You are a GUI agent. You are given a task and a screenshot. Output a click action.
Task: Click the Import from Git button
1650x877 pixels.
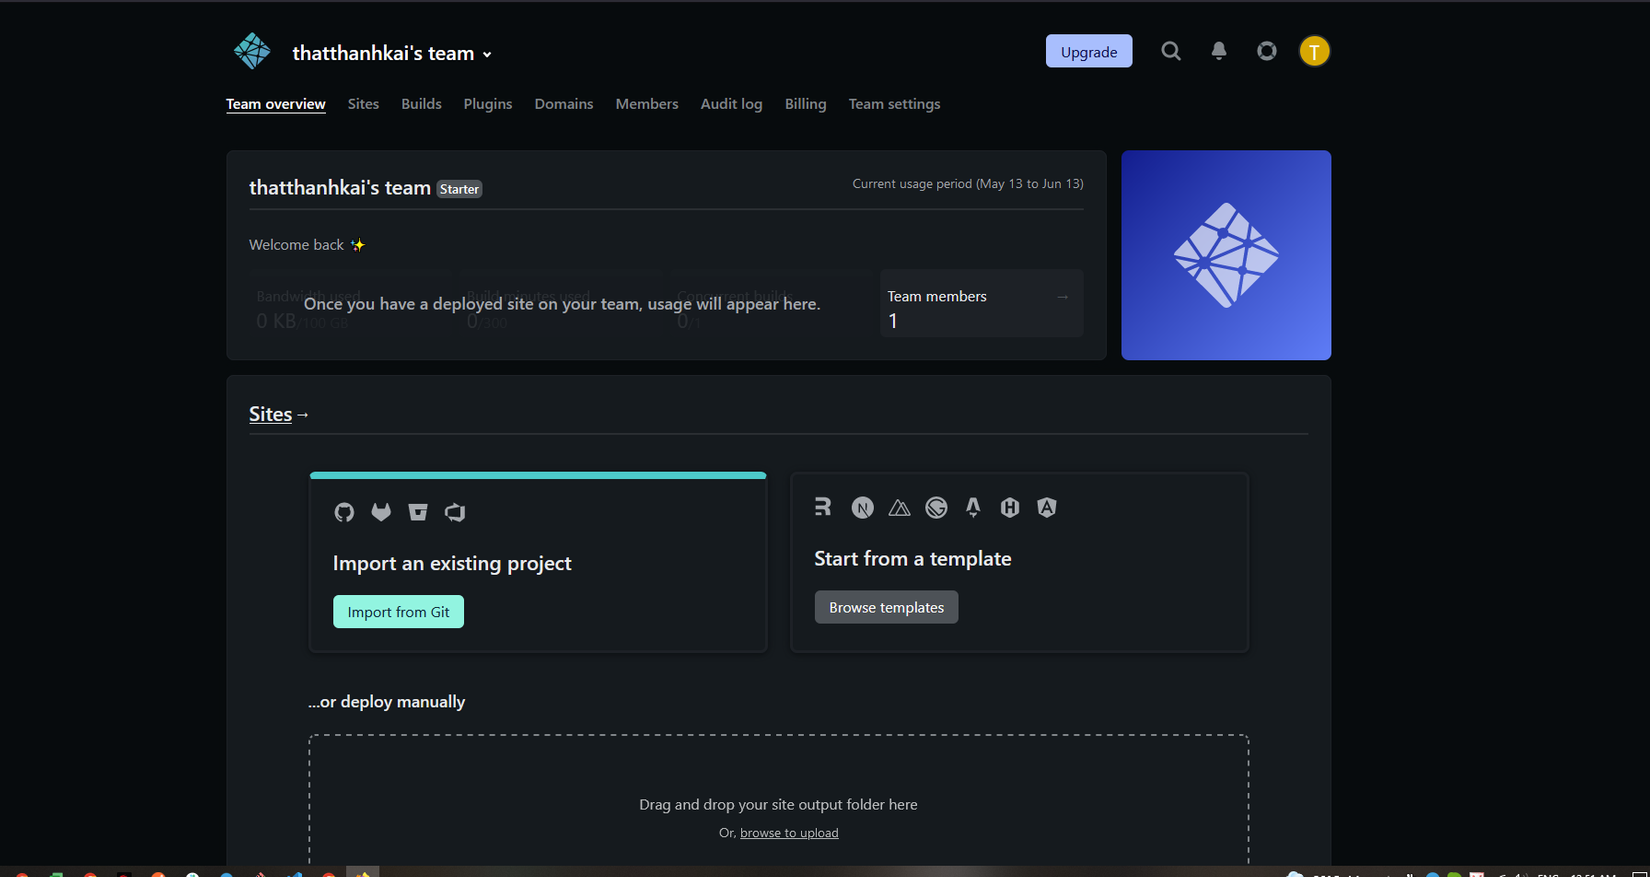(x=398, y=612)
